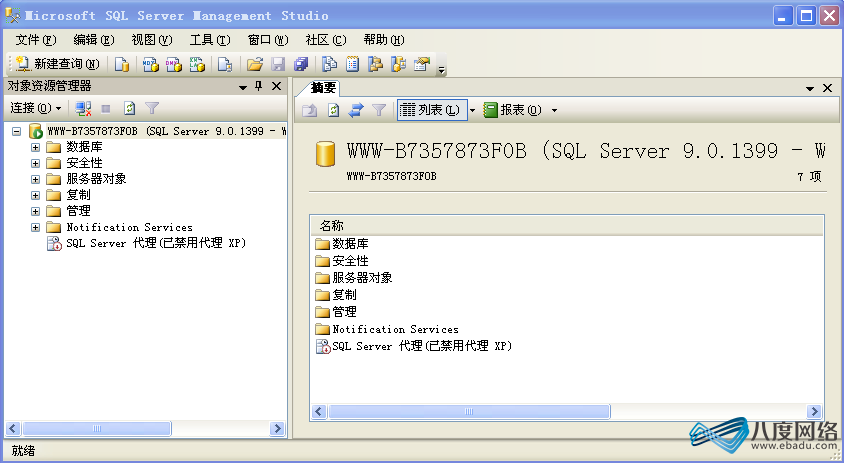The width and height of the screenshot is (844, 463).
Task: Select Notification Services in the summary list
Action: (395, 329)
